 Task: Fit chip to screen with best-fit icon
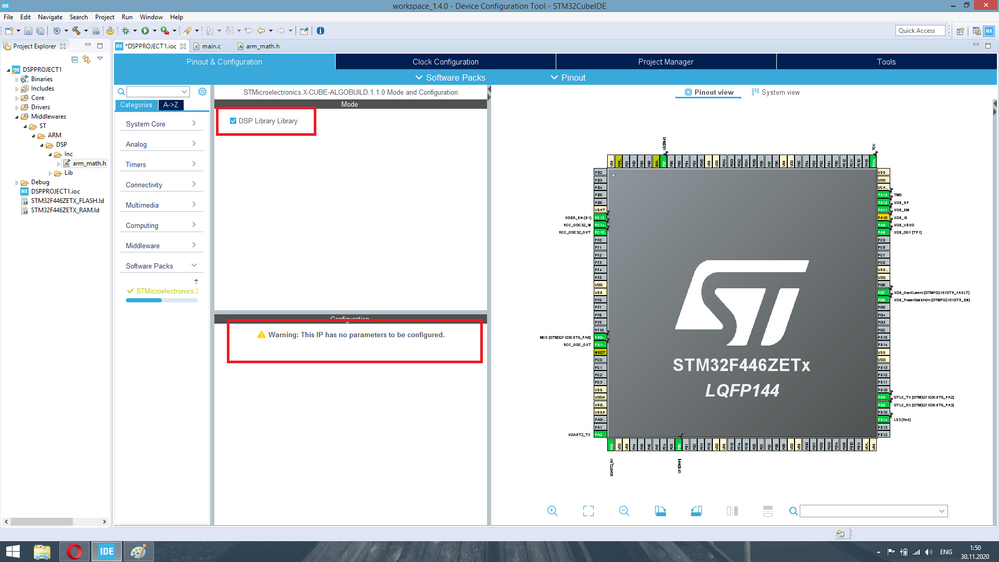point(588,511)
